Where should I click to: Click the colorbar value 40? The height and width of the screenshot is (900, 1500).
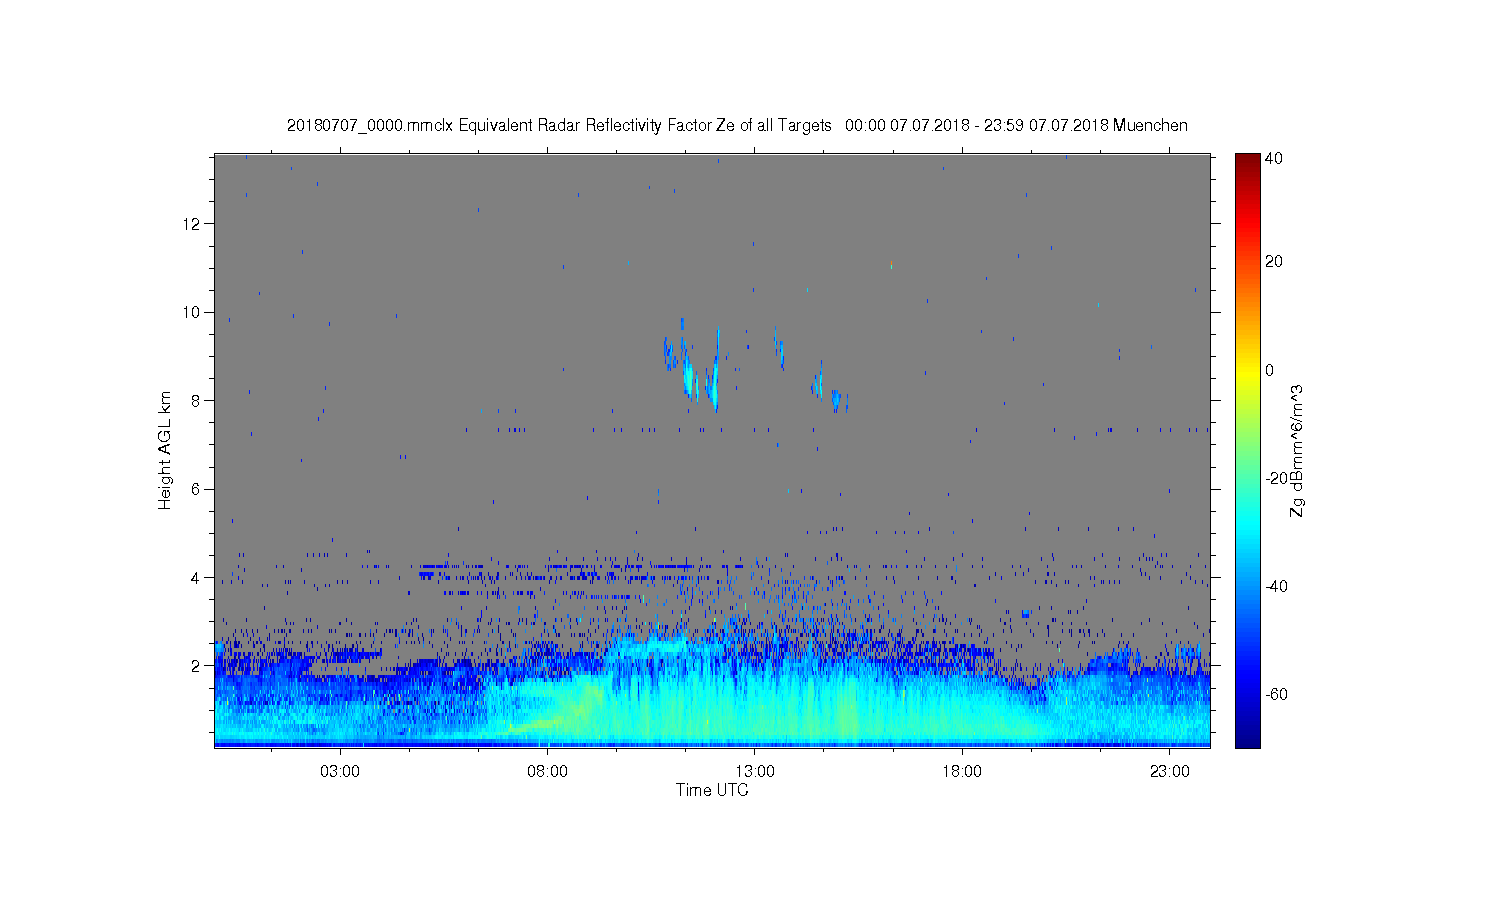(x=1274, y=159)
